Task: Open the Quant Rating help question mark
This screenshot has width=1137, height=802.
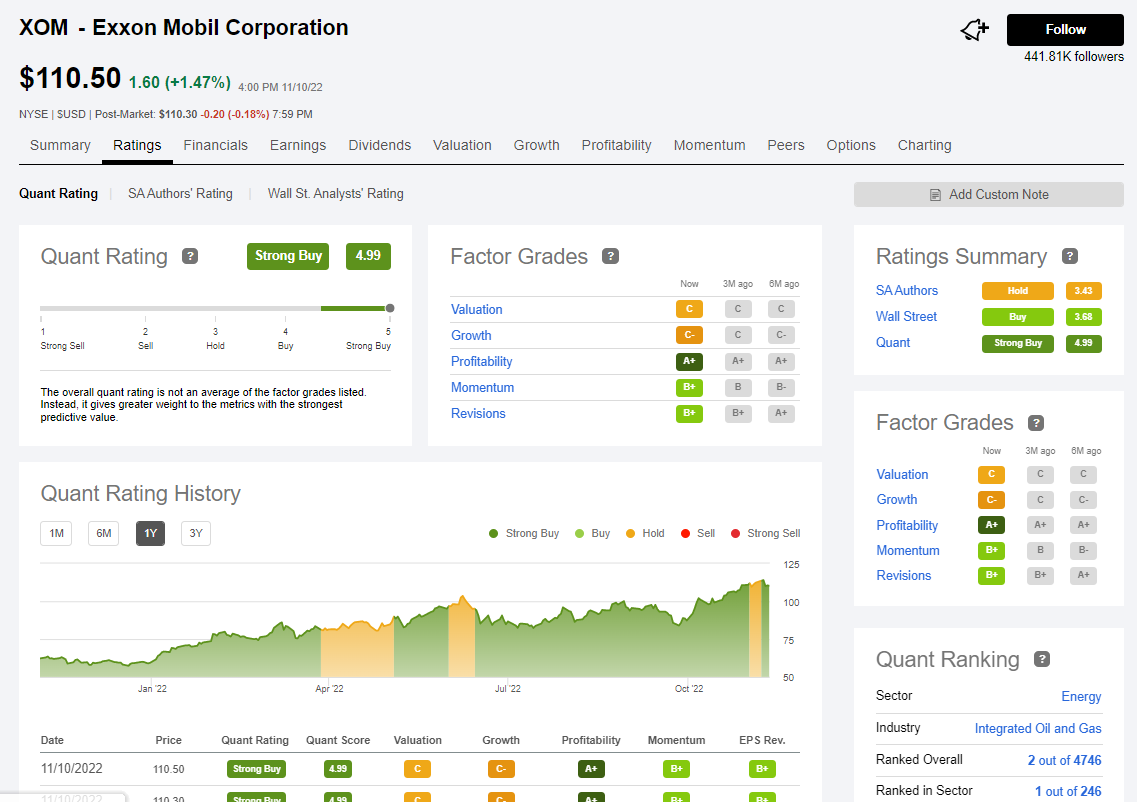Action: click(190, 256)
